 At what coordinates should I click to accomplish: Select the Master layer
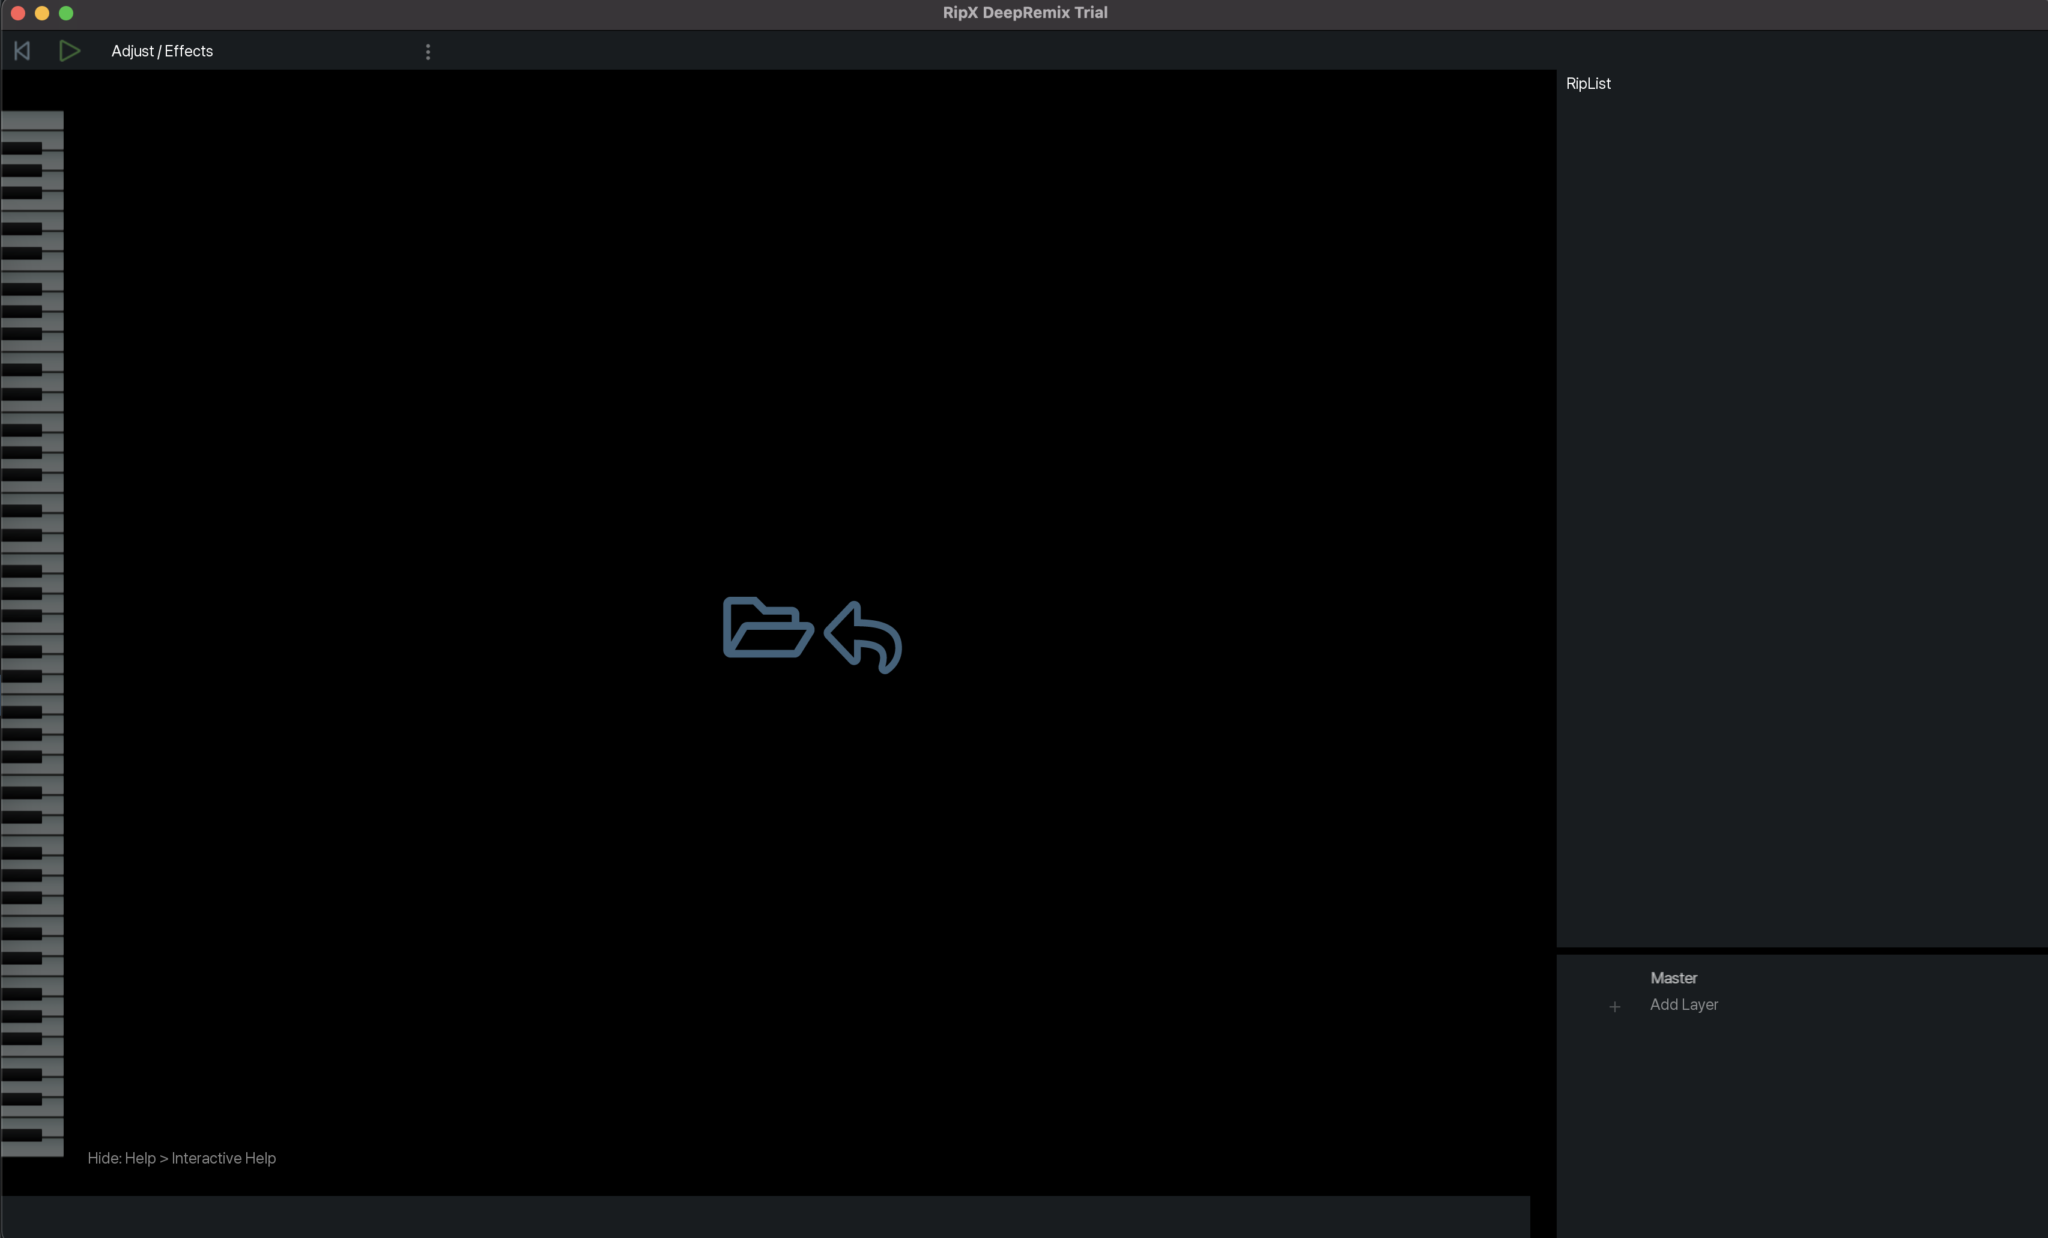point(1673,978)
